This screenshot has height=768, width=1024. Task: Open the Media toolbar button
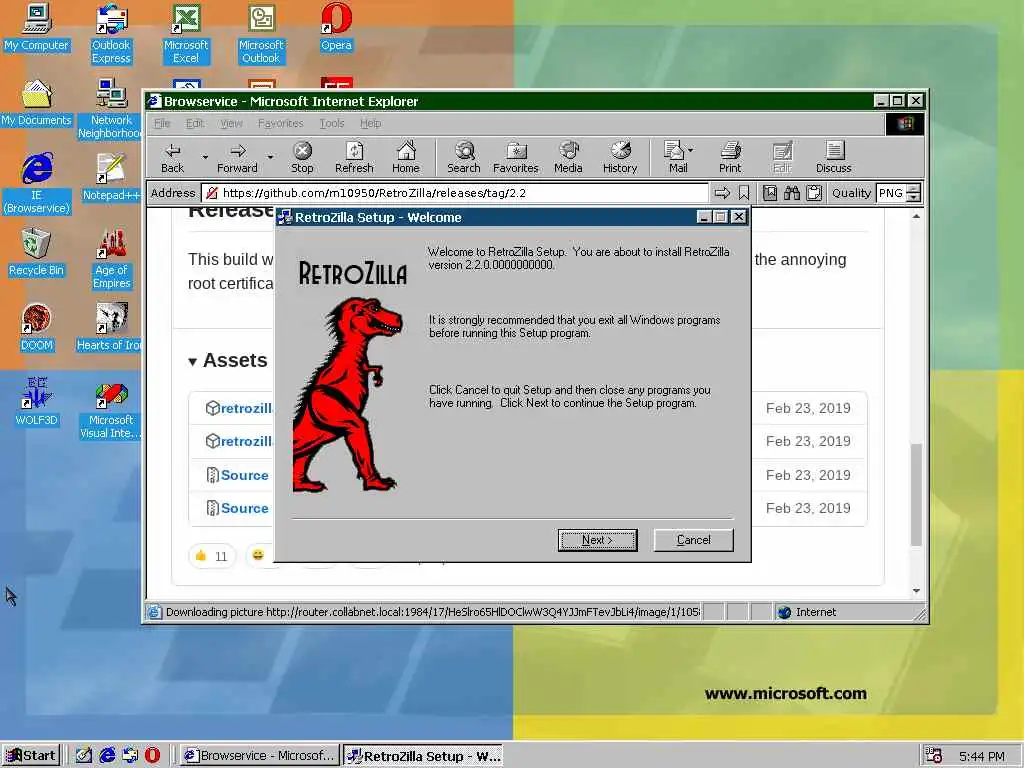pyautogui.click(x=568, y=158)
